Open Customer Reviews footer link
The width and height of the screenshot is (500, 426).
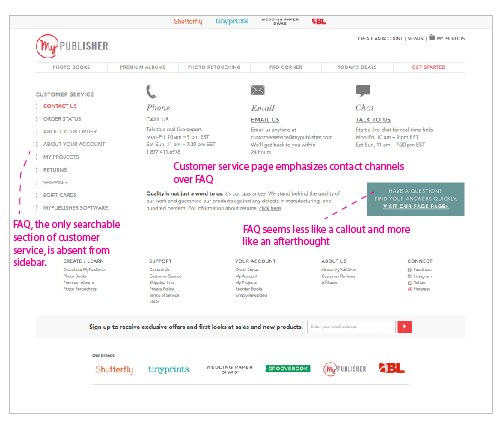pyautogui.click(x=338, y=276)
